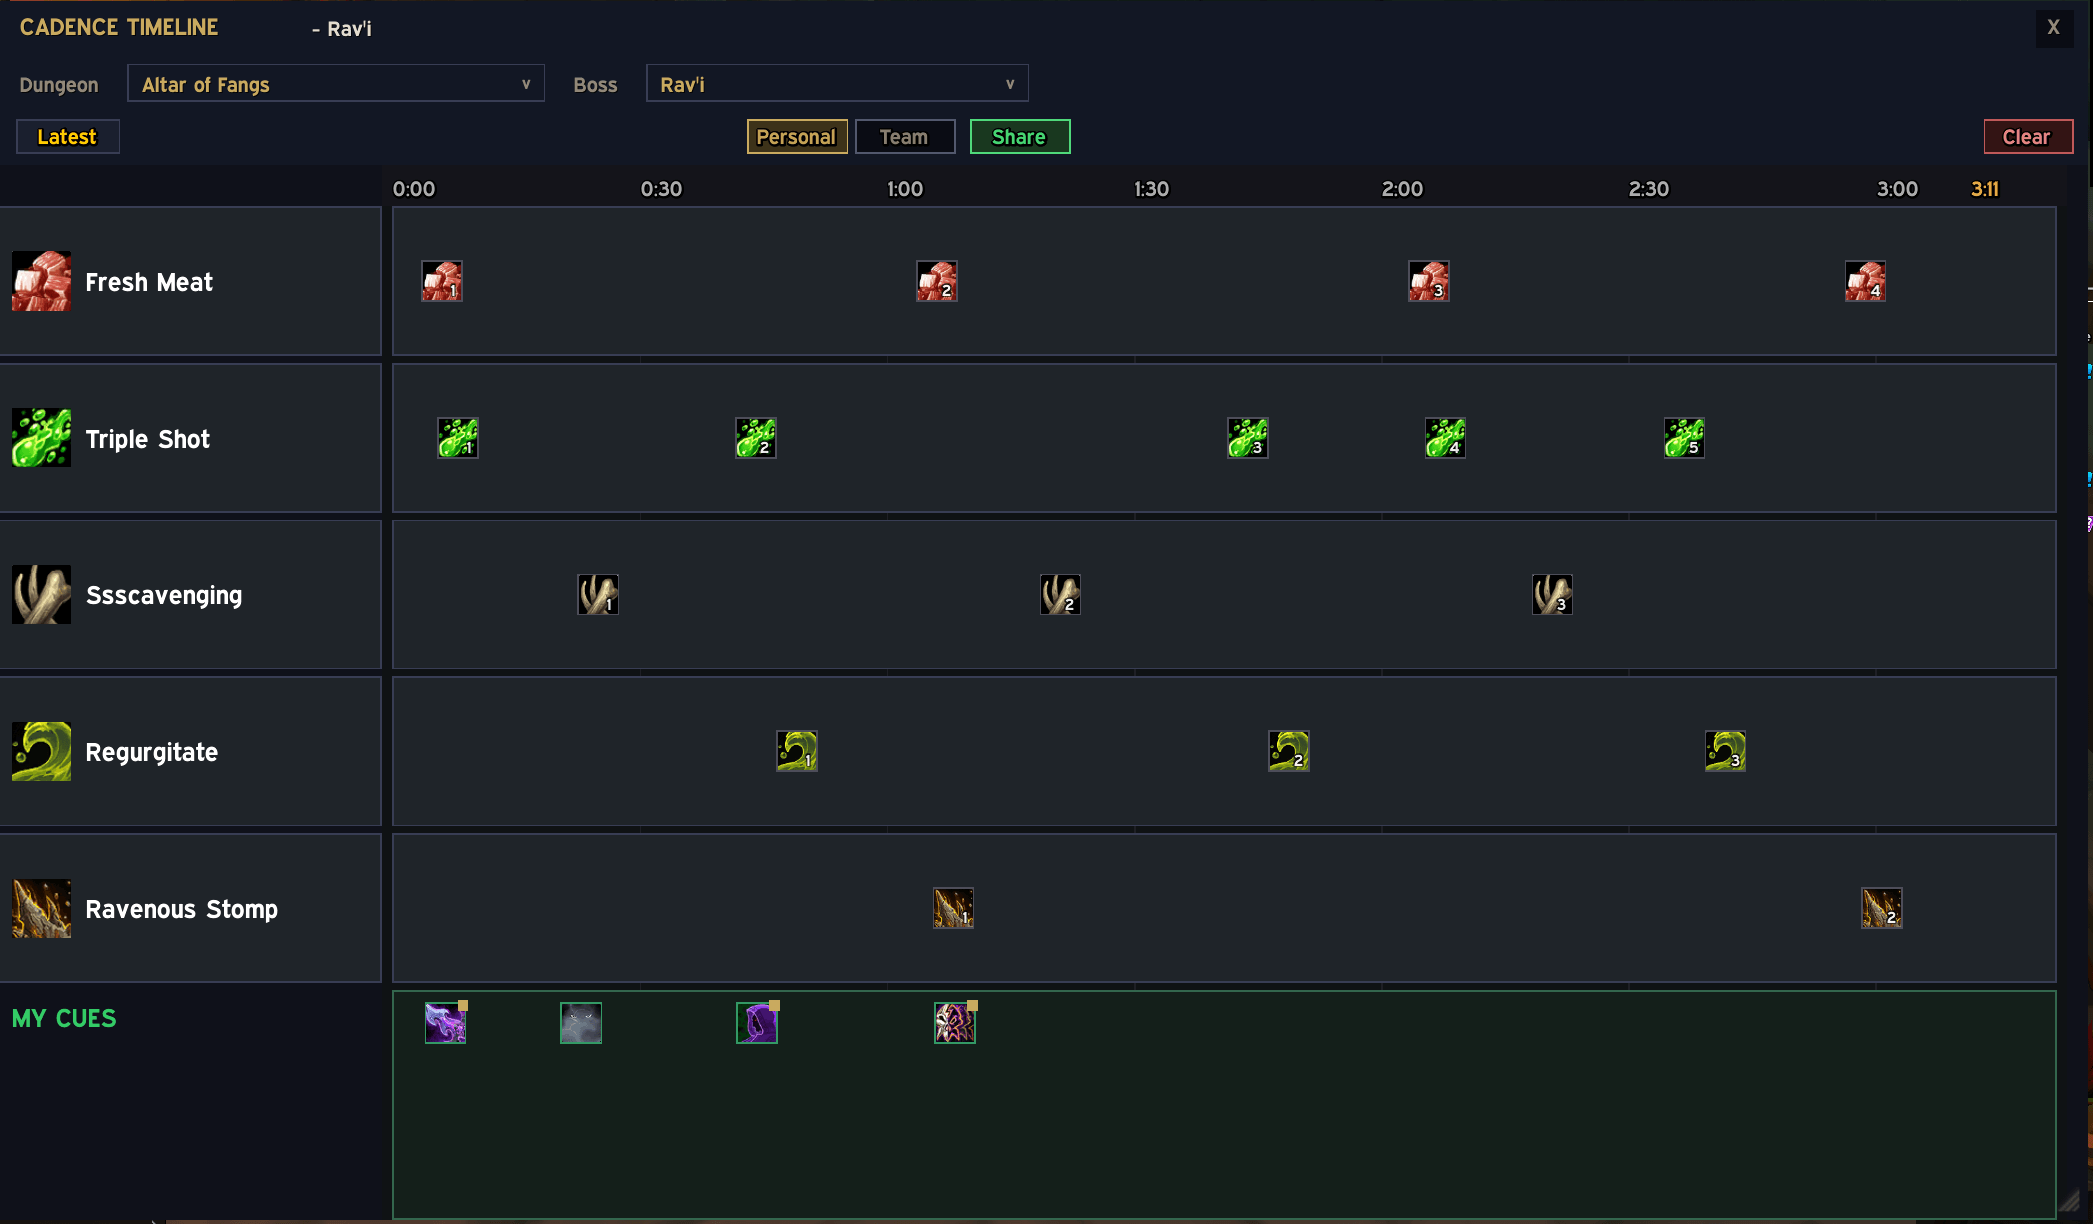
Task: Click the 3:11 end time label
Action: (1985, 189)
